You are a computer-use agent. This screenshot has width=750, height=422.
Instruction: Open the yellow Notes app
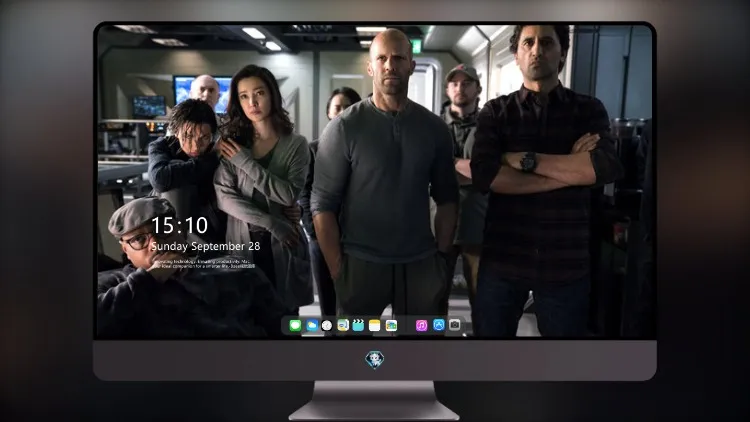click(x=375, y=325)
